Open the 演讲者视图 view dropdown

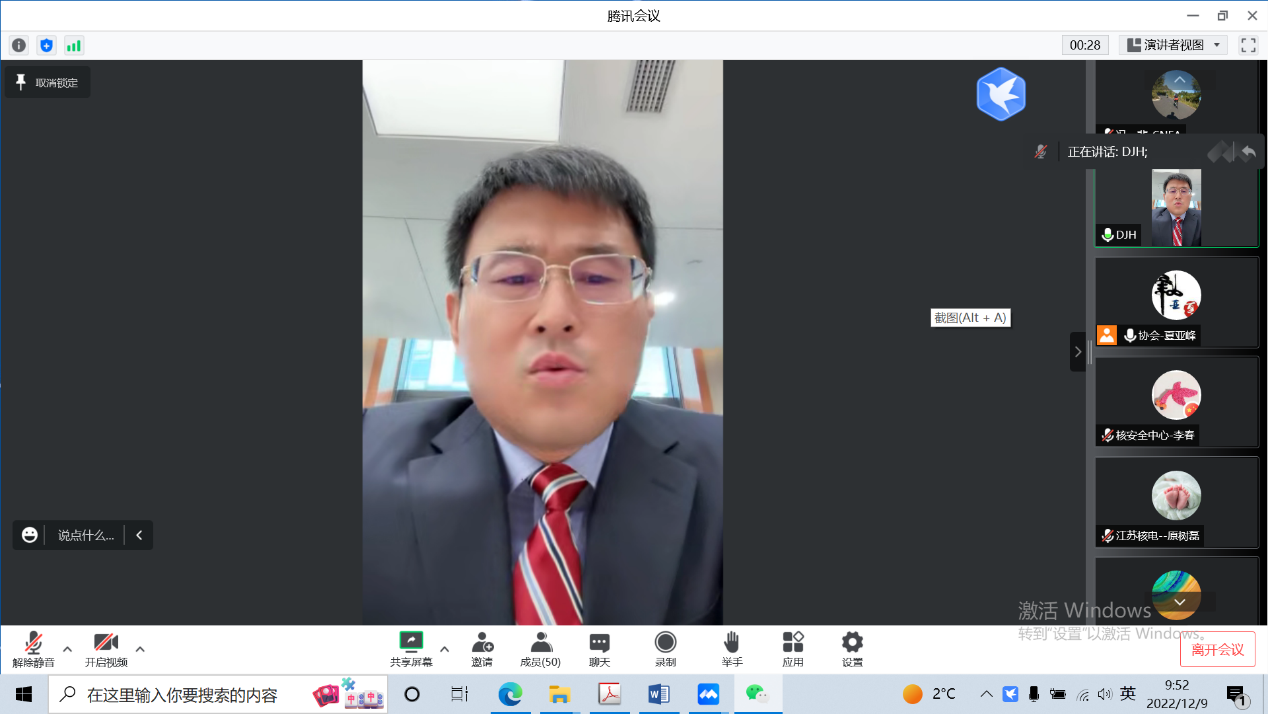1173,45
